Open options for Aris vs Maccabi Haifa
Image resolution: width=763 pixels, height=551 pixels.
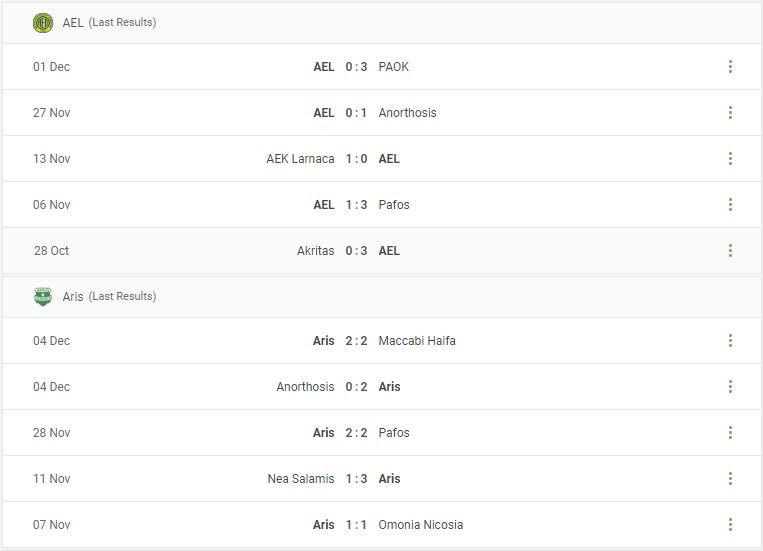point(730,341)
